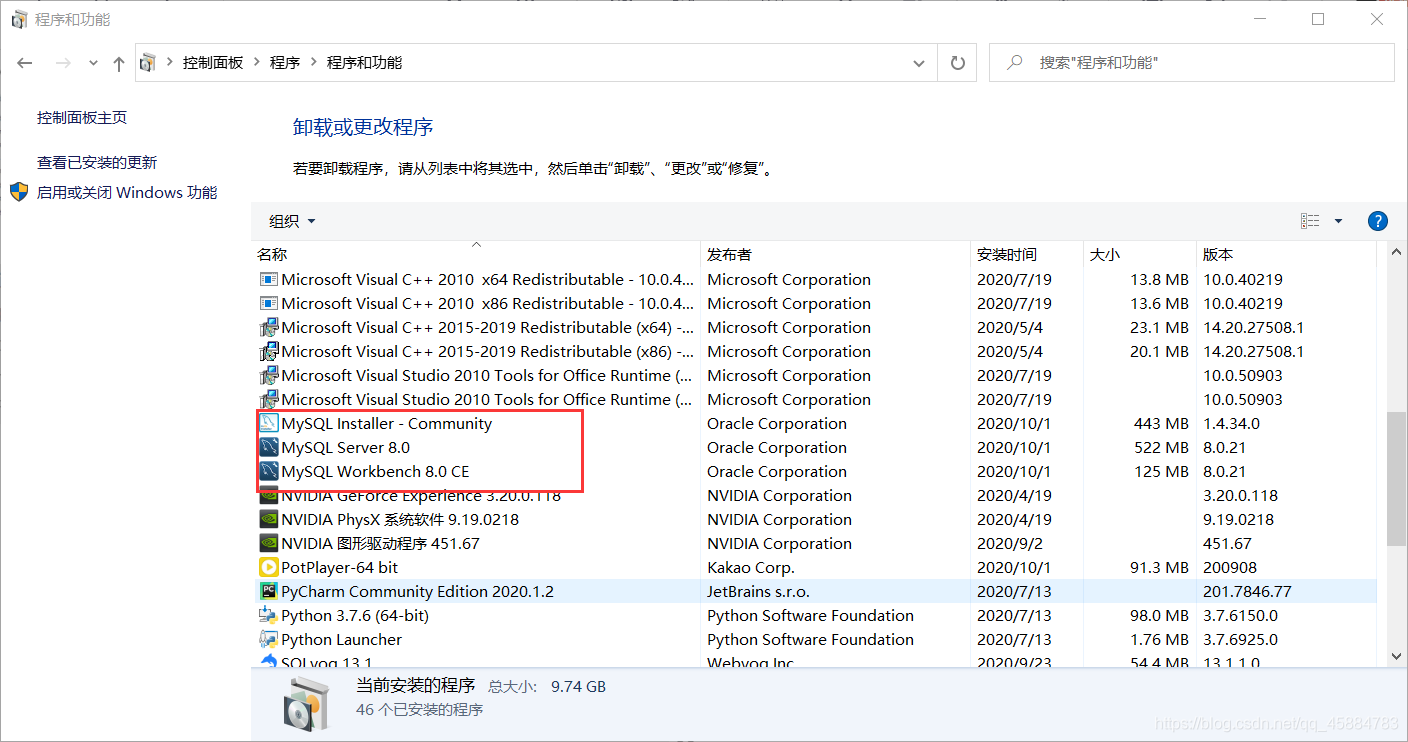The width and height of the screenshot is (1408, 742).
Task: Click the back navigation arrow
Action: point(25,63)
